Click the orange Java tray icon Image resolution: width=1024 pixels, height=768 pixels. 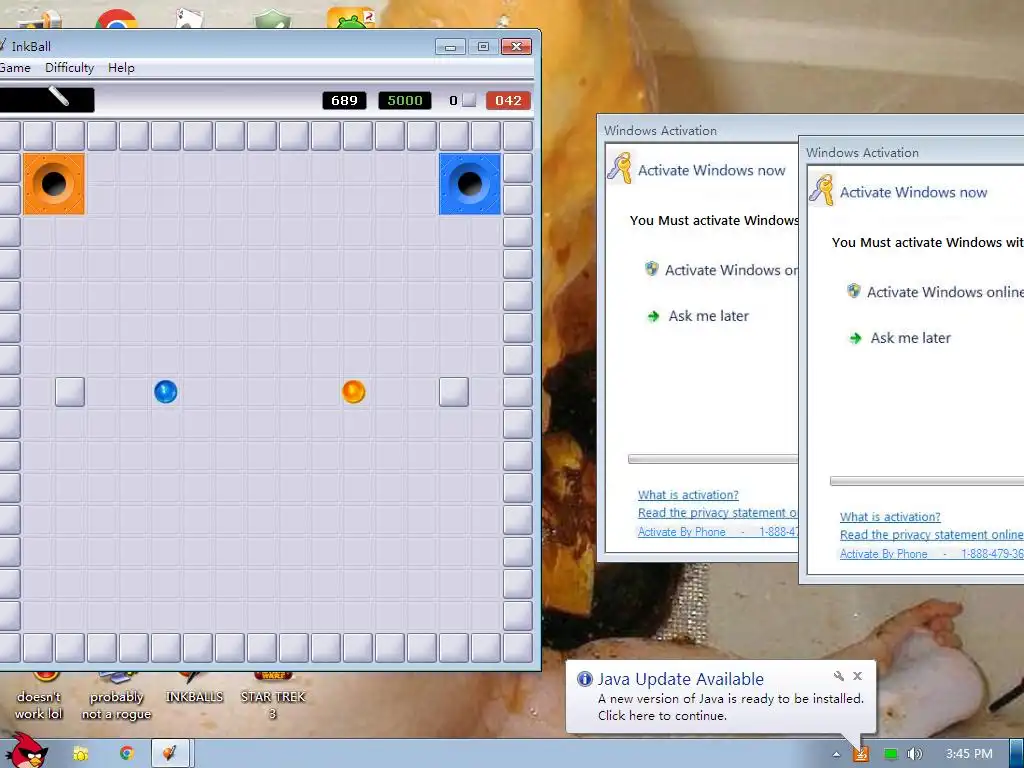coord(861,754)
